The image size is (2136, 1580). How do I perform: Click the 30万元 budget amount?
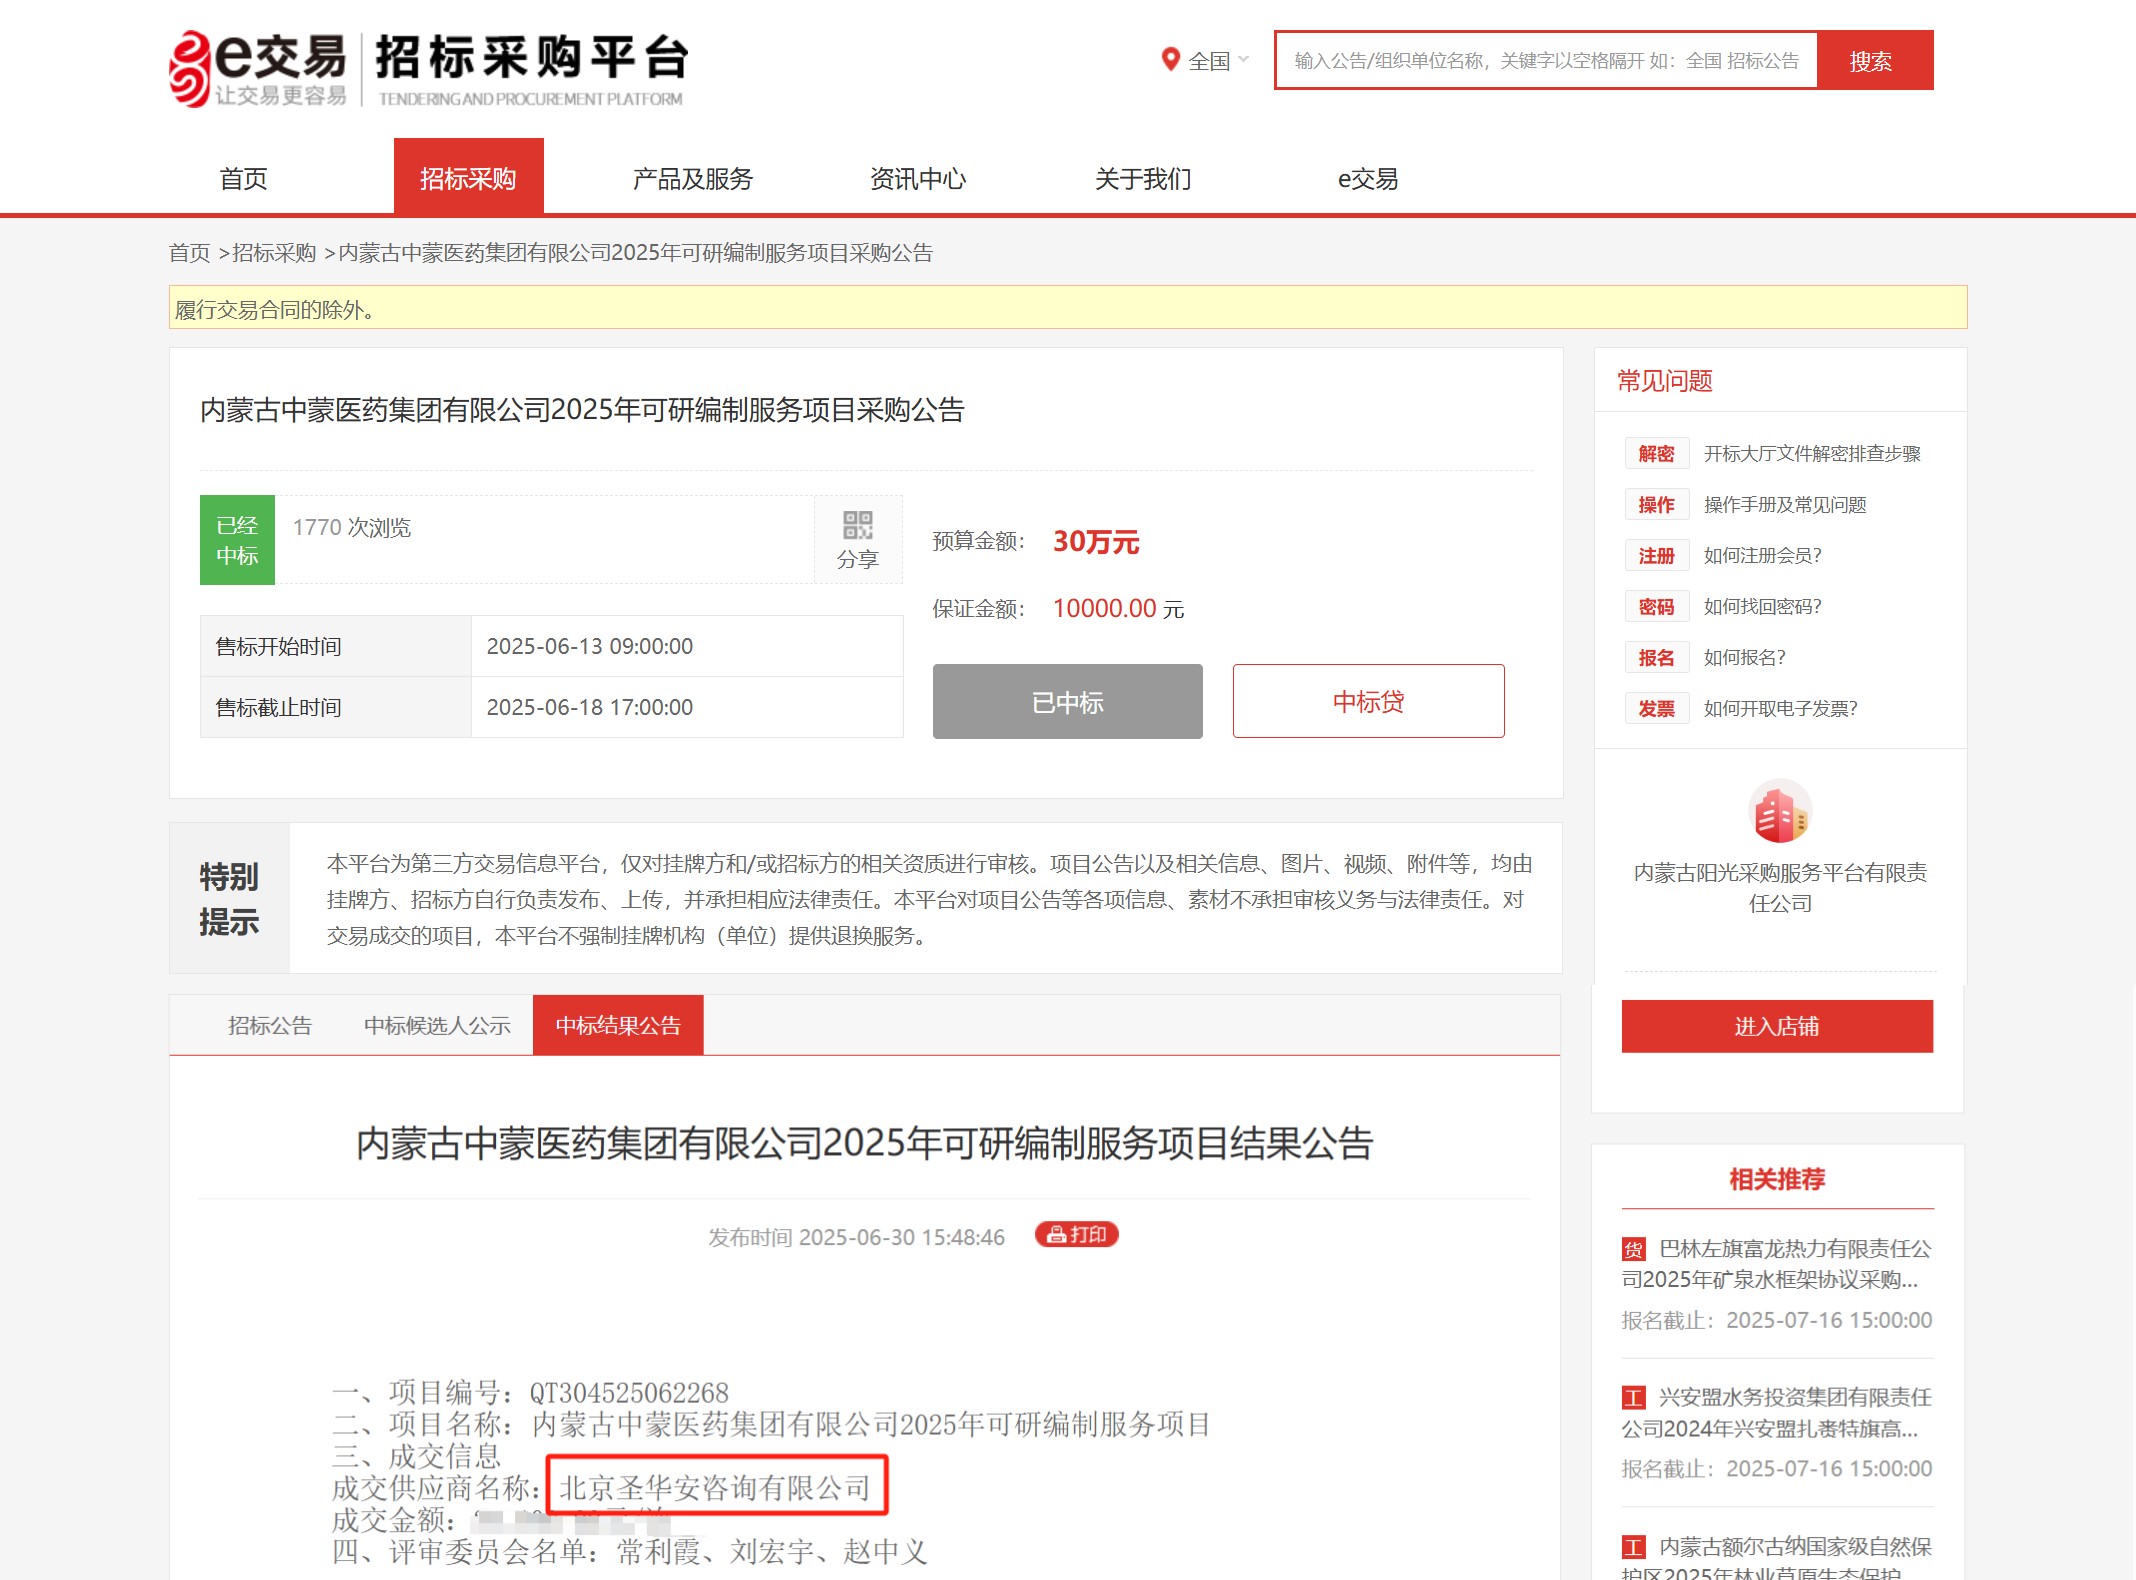(1096, 542)
